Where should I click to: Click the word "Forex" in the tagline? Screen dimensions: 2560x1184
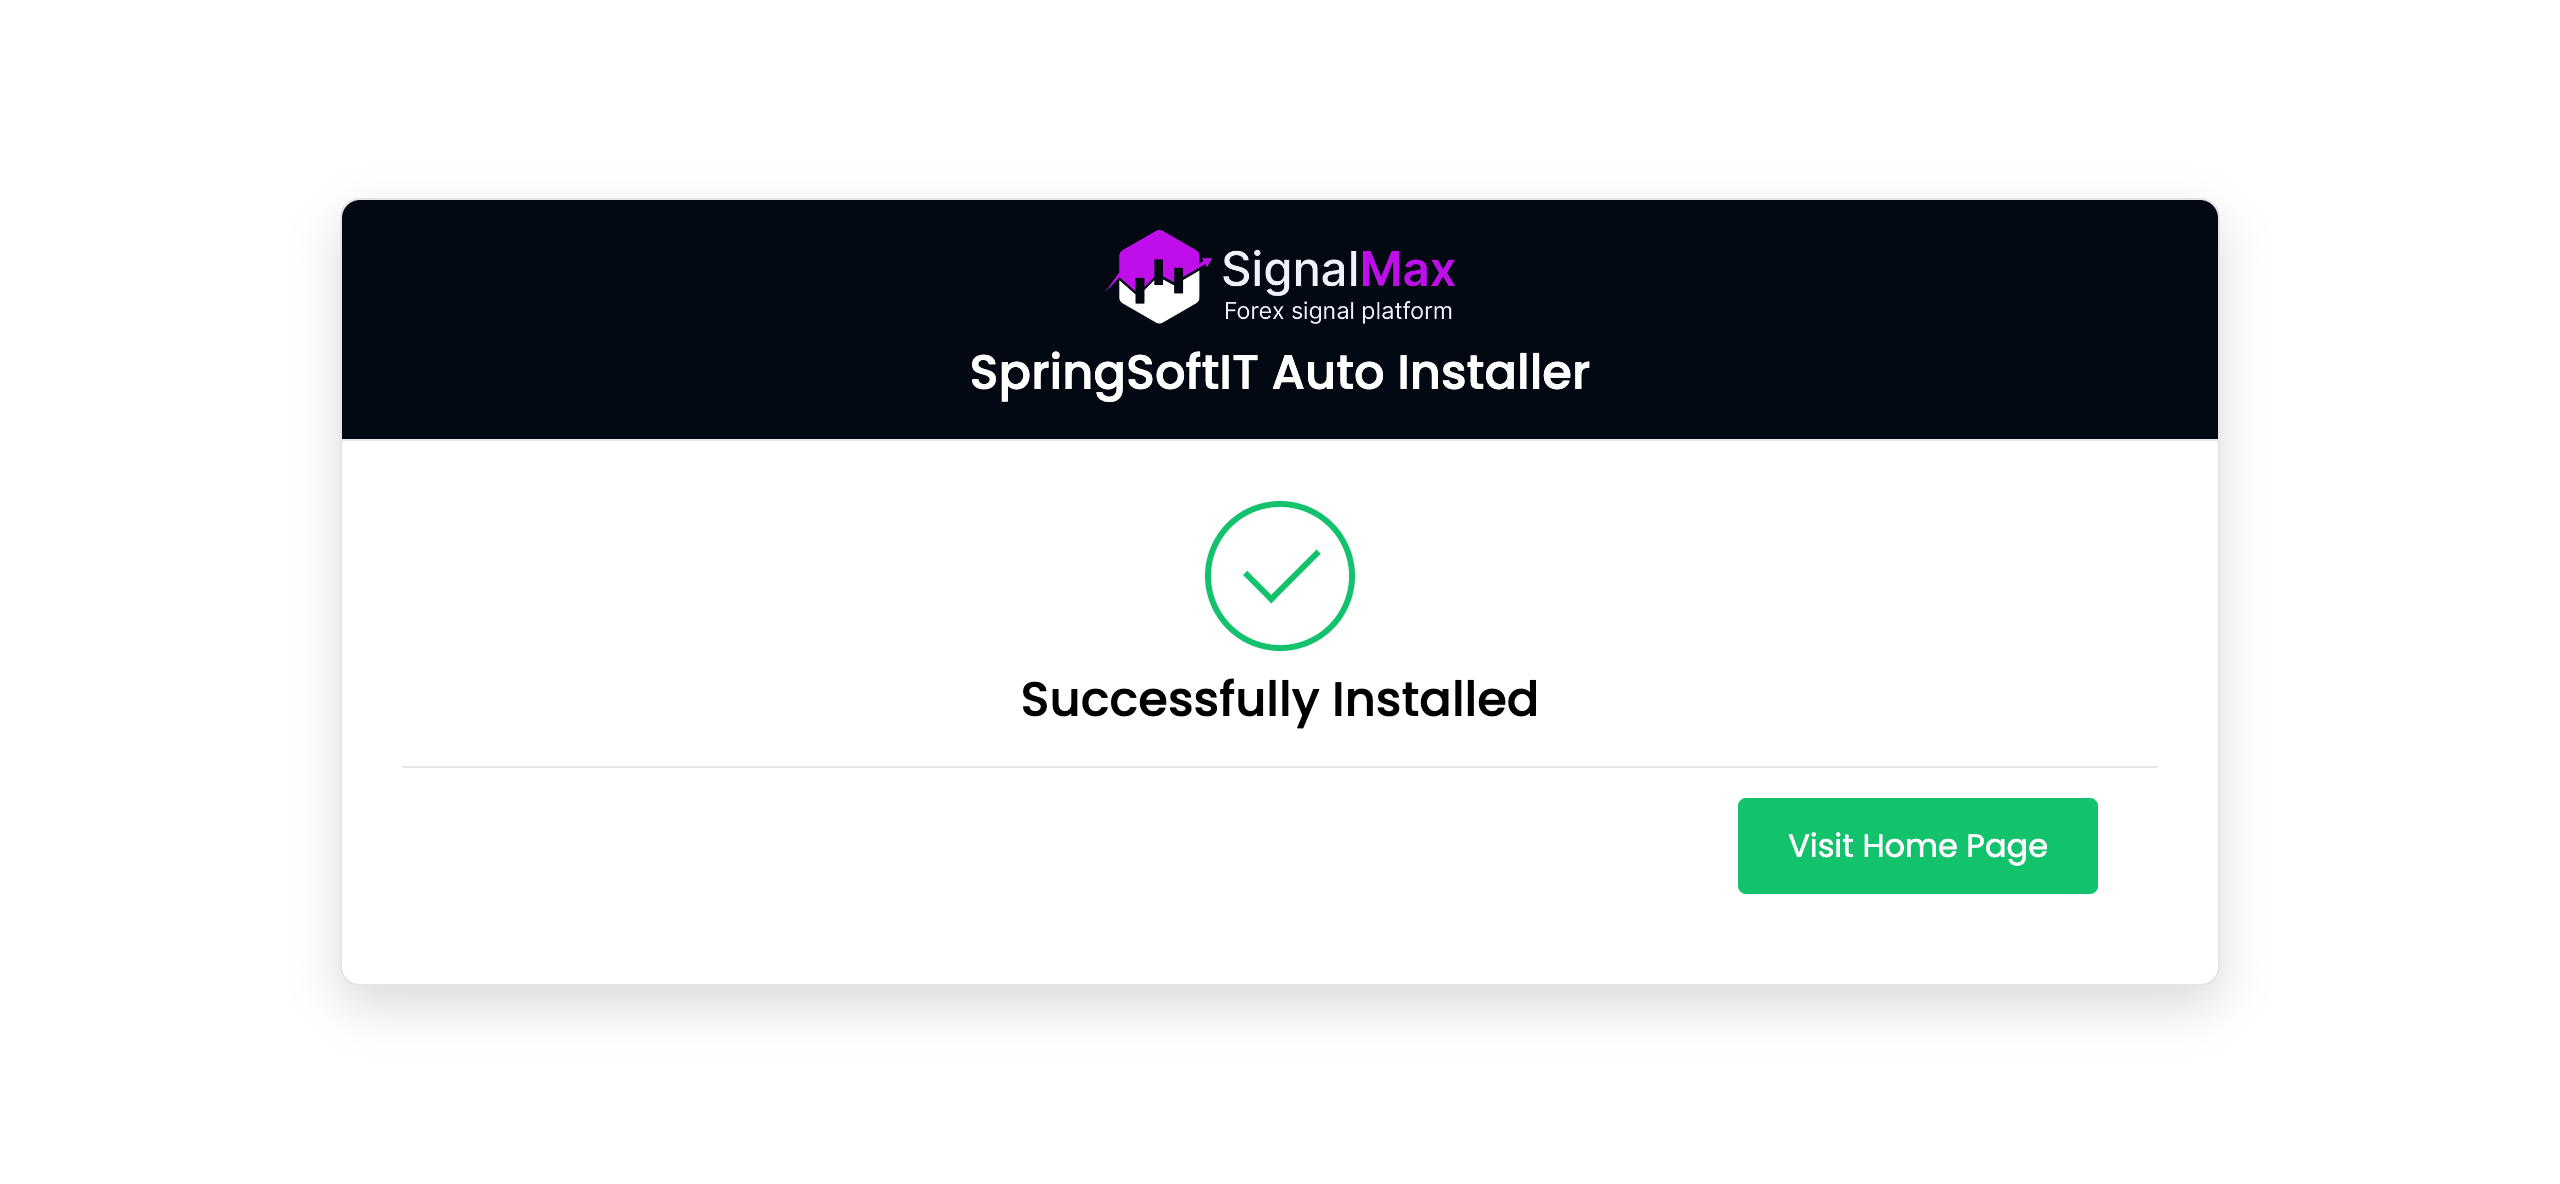(1253, 311)
